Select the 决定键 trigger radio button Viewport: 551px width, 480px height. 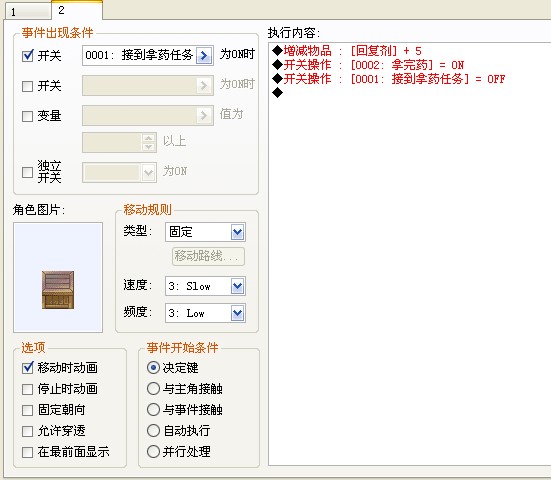[153, 368]
